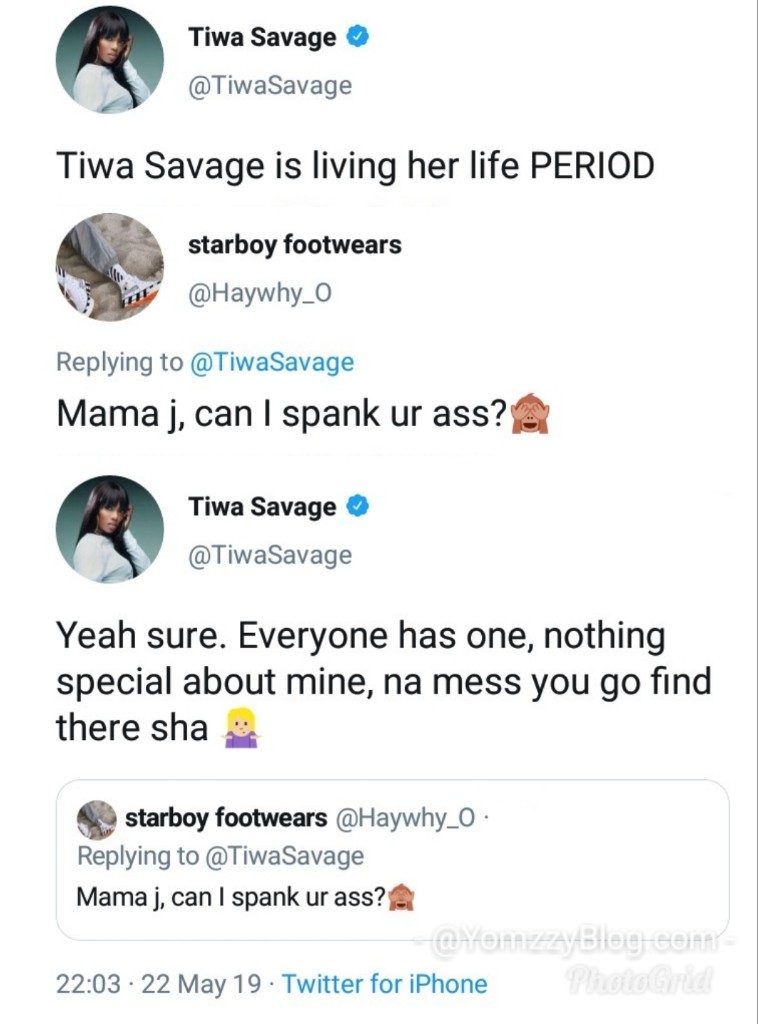The image size is (758, 1024).
Task: Open the 'starboy footwears' name in the quoted tweet
Action: pyautogui.click(x=227, y=819)
